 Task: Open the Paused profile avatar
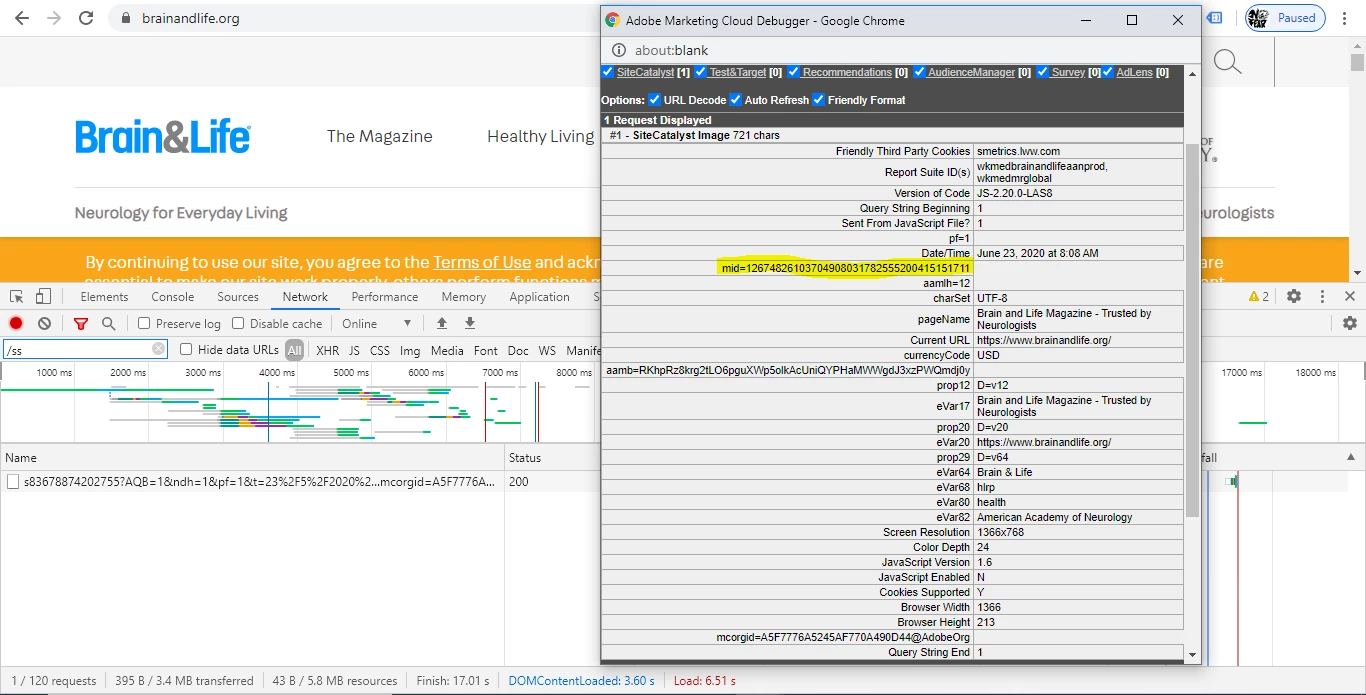tap(1284, 18)
